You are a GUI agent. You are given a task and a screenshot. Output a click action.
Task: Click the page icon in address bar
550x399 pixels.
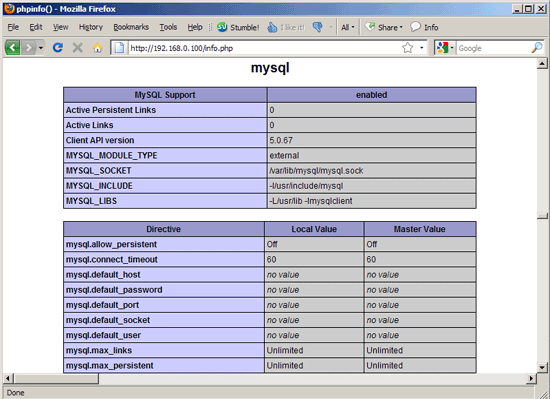119,48
